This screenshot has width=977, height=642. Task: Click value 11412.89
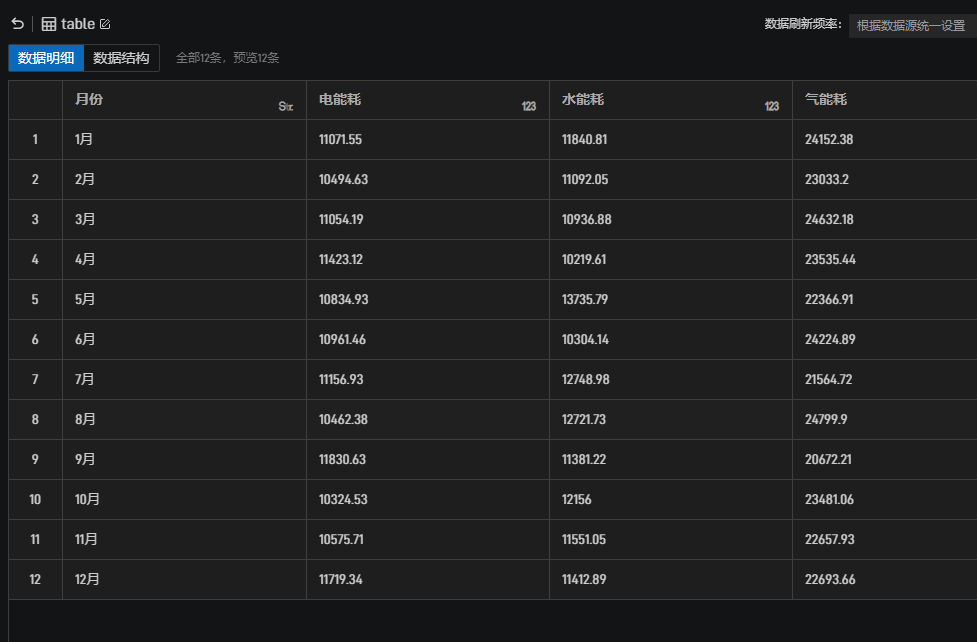[584, 579]
